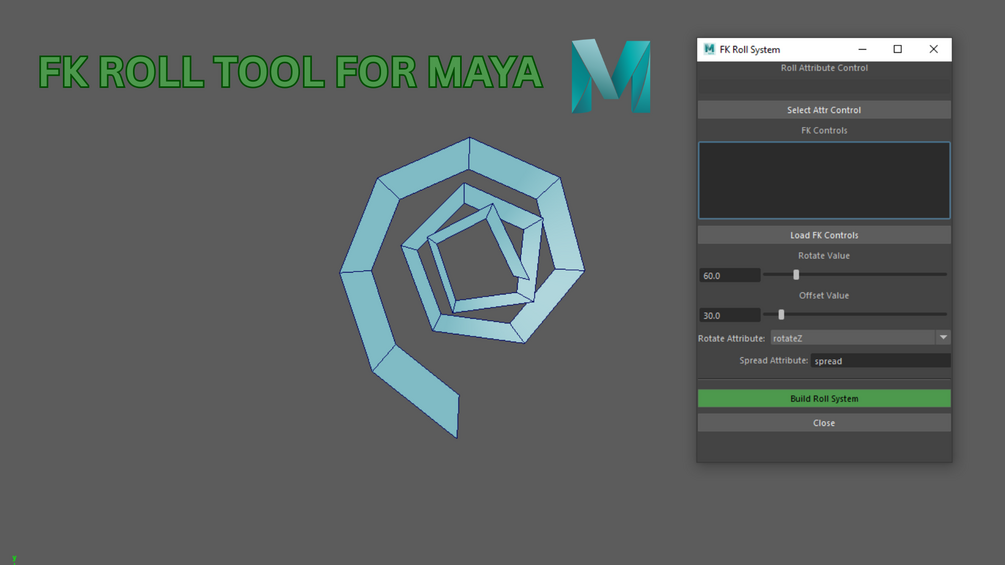Click the 'Spread Attribute:' label

pyautogui.click(x=774, y=361)
